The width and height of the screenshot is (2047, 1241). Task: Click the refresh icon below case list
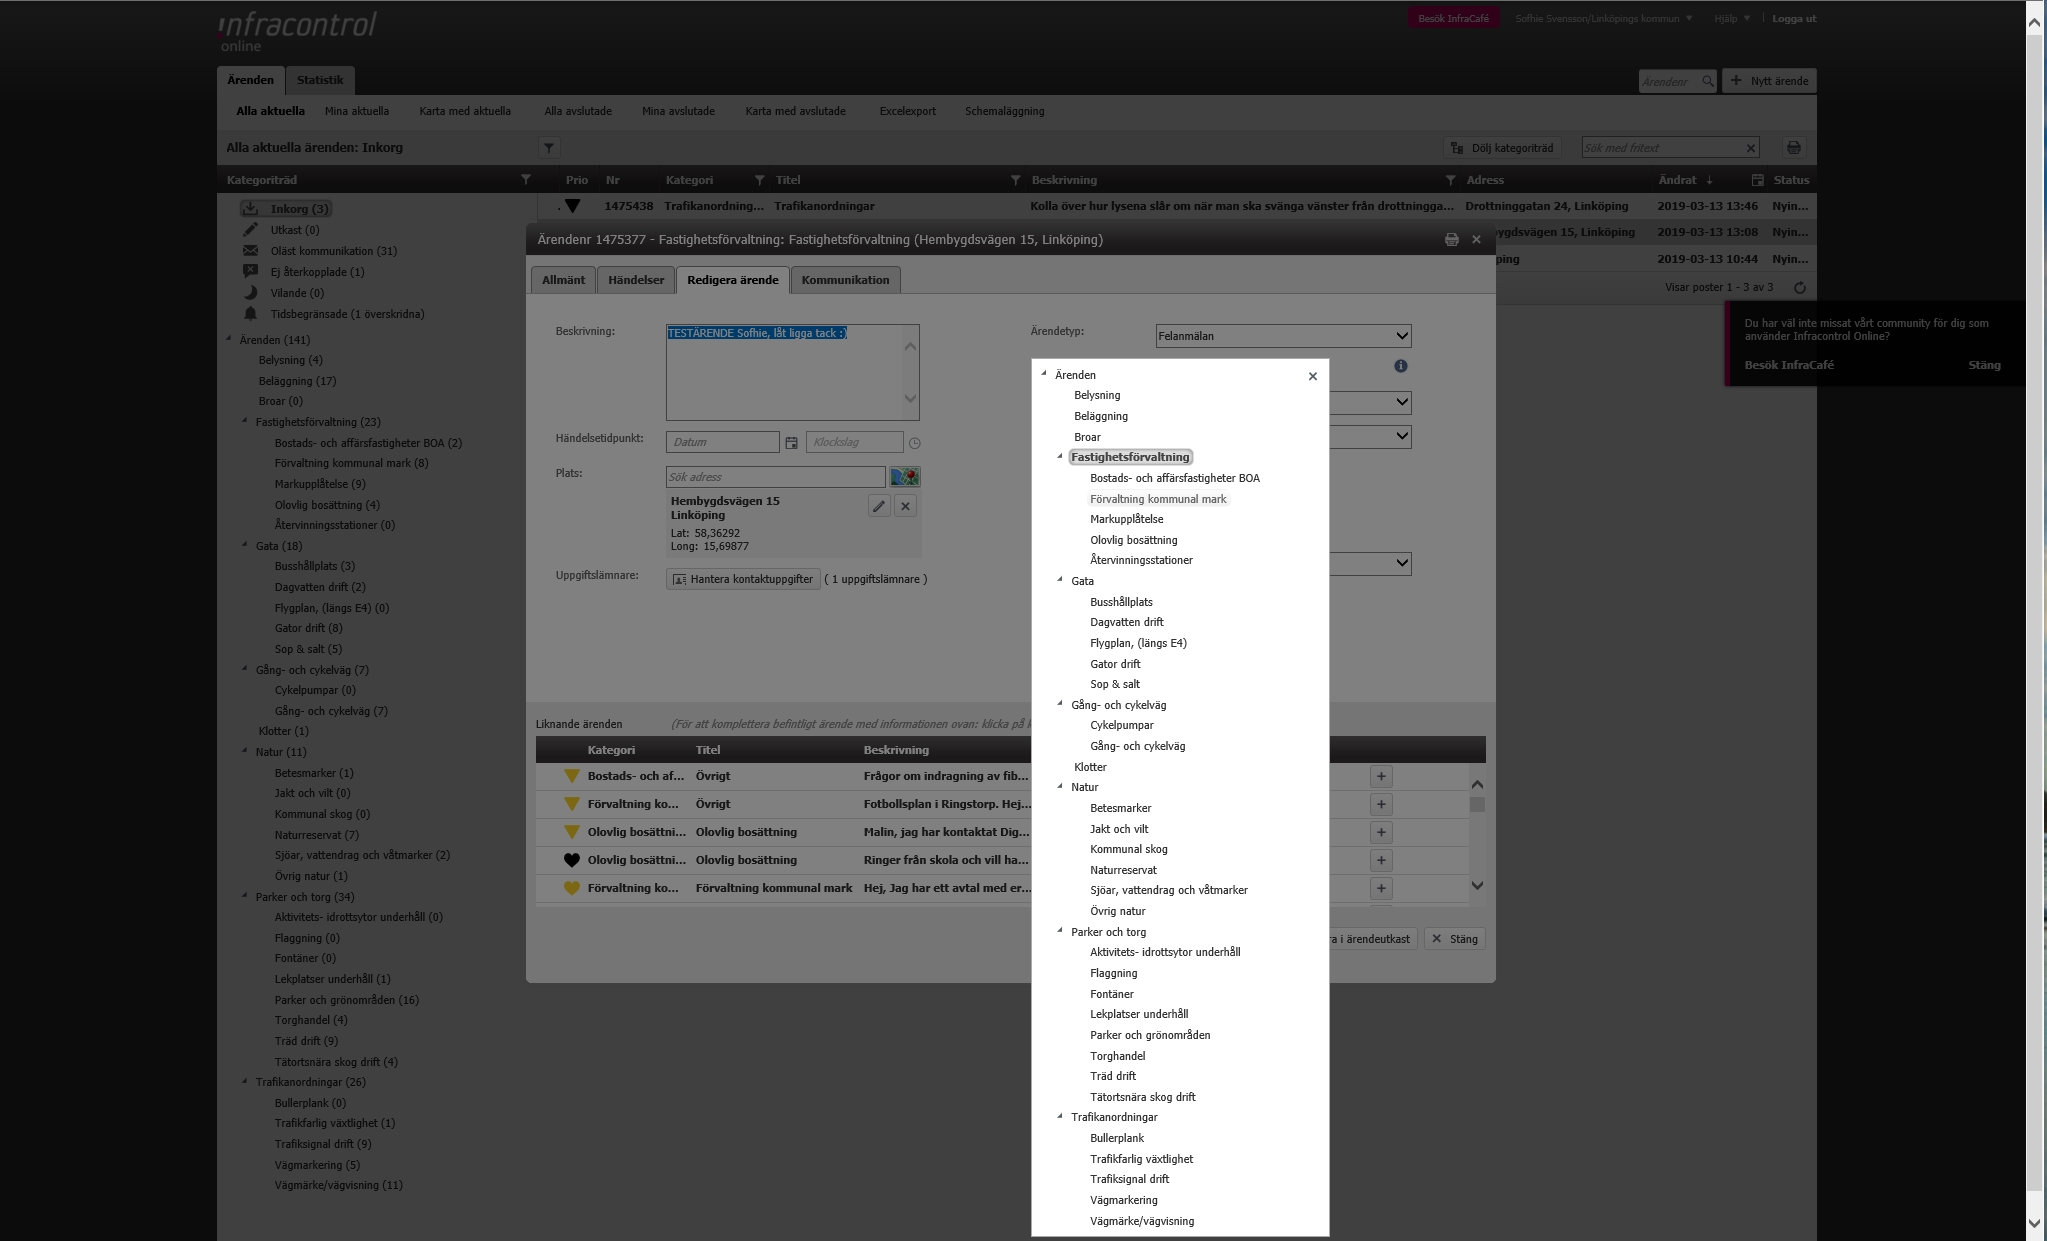[x=1799, y=288]
